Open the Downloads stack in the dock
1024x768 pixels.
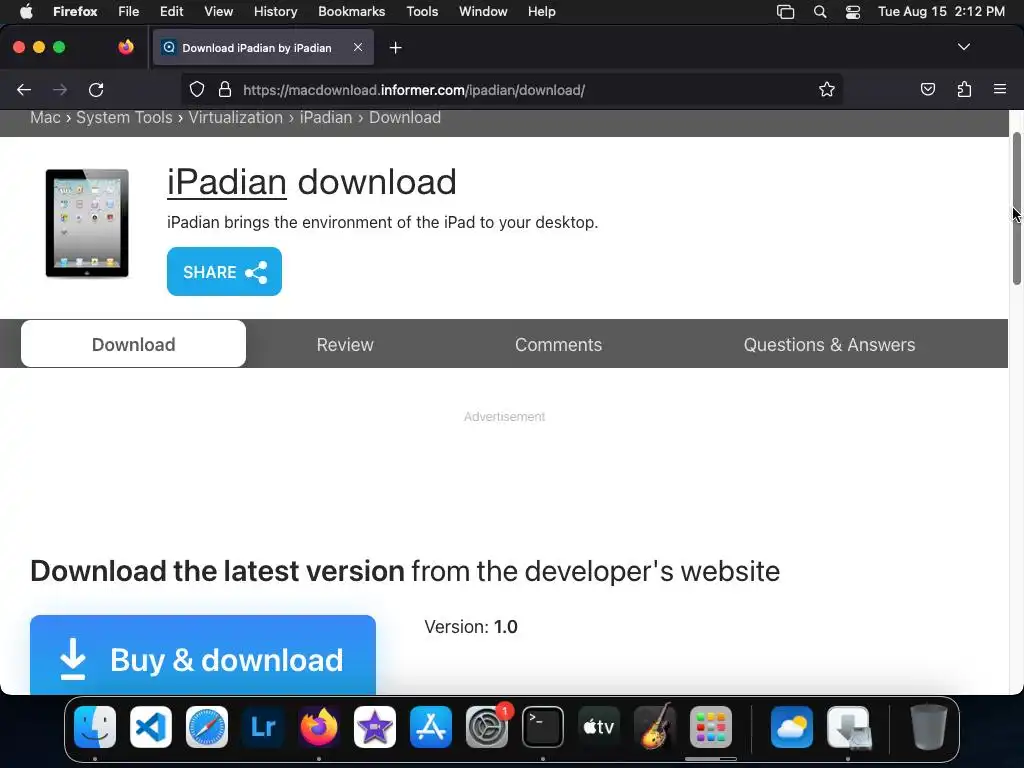pyautogui.click(x=848, y=727)
